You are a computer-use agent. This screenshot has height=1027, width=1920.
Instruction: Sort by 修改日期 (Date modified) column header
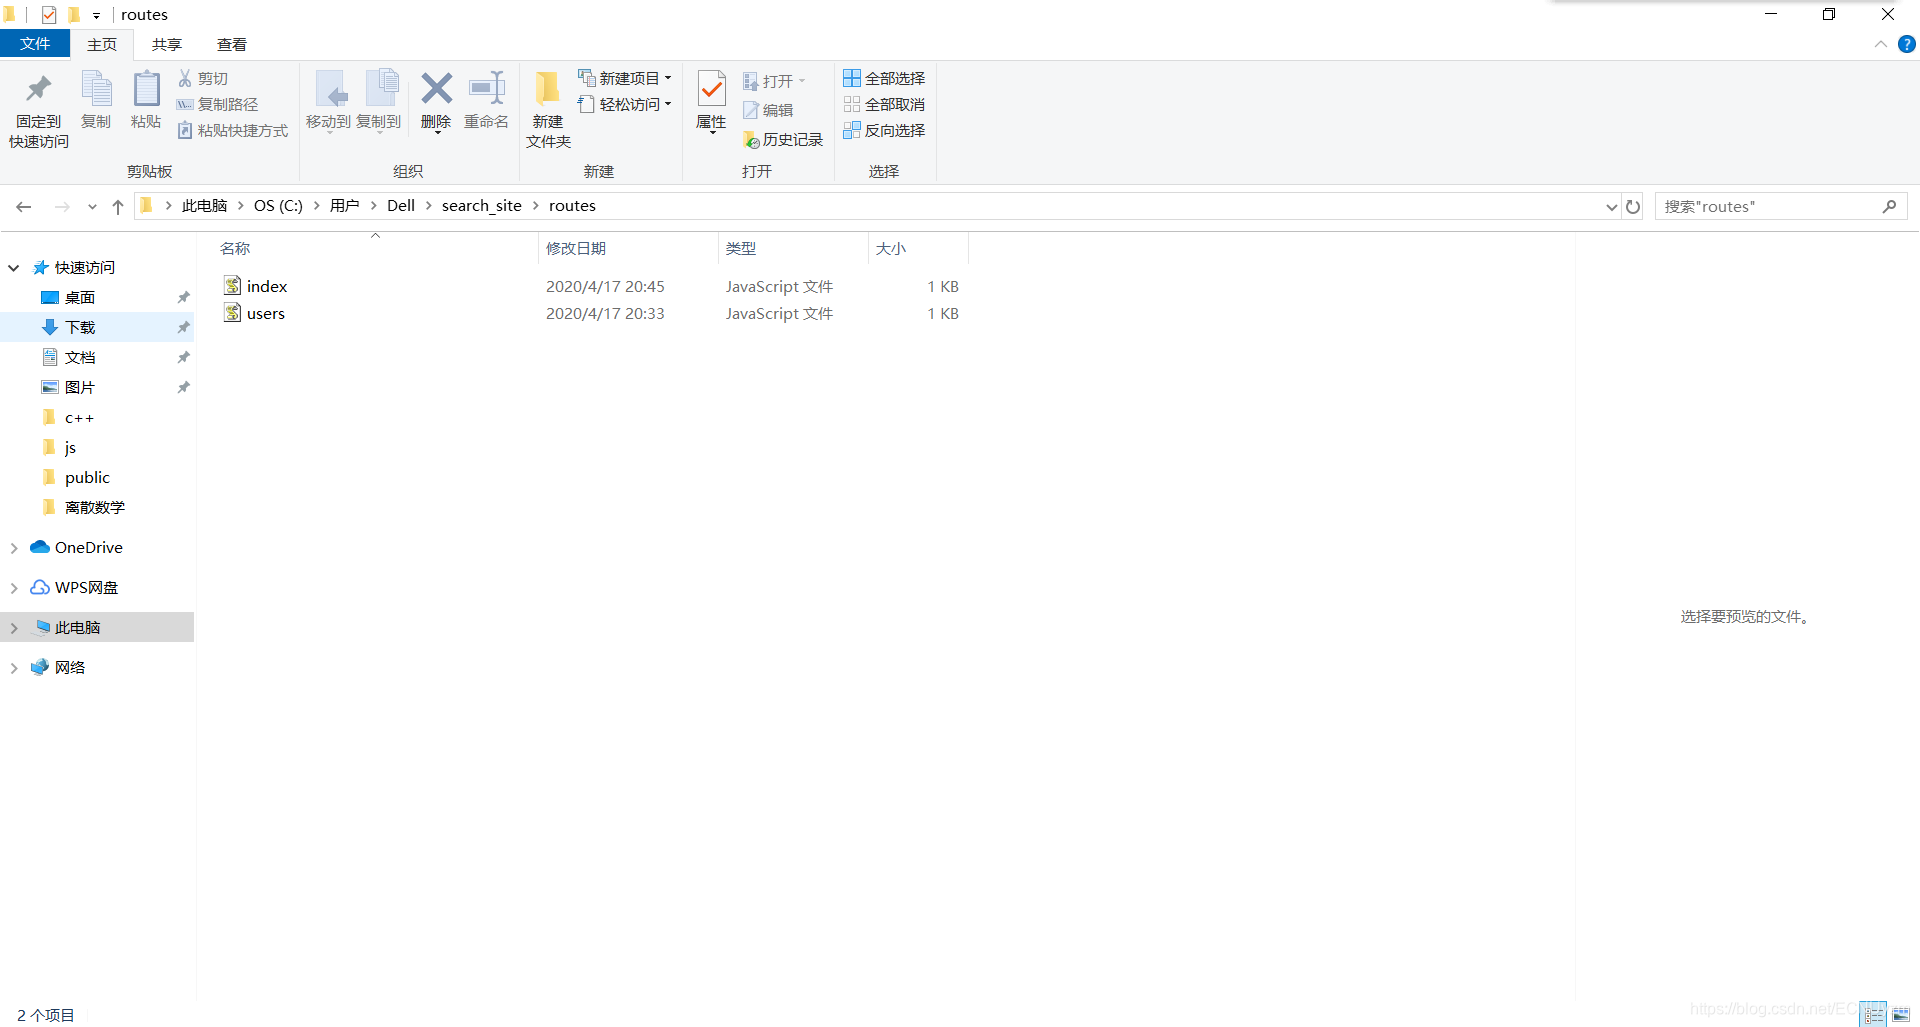coord(576,248)
